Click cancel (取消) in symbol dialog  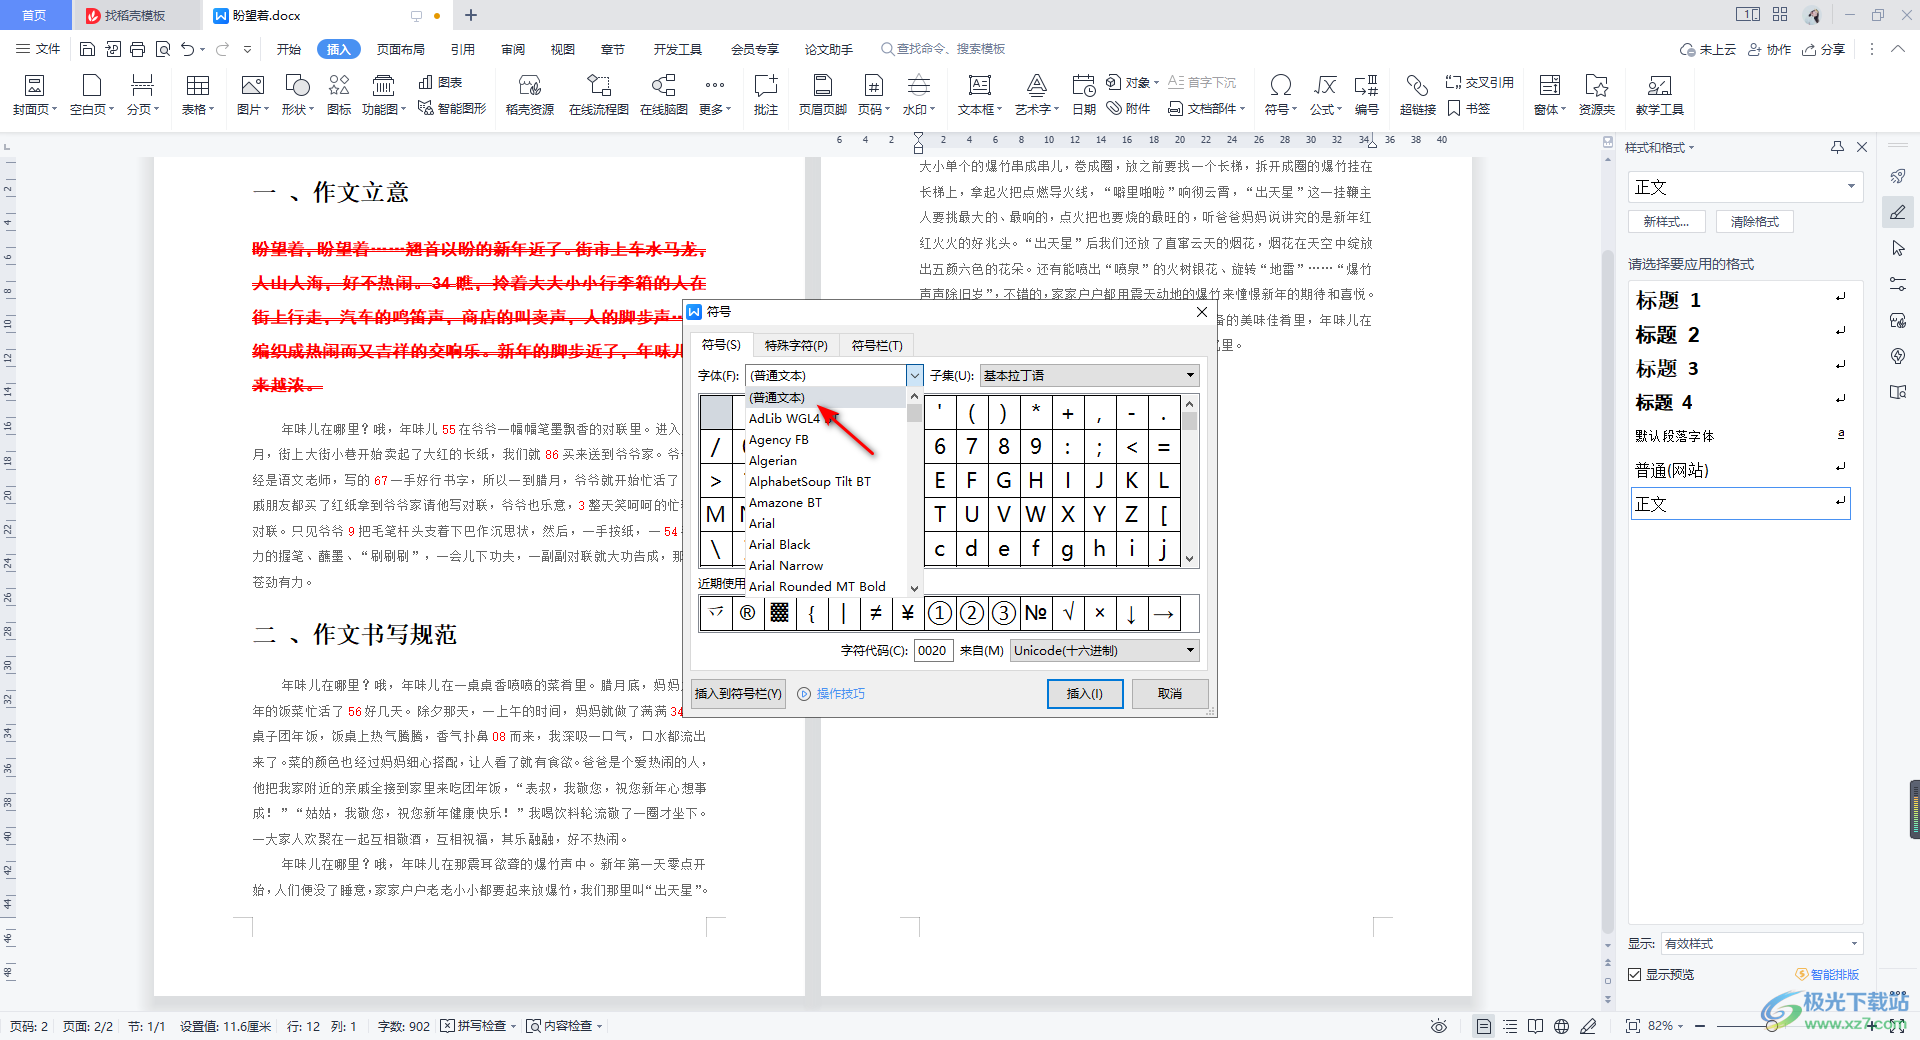pos(1170,693)
